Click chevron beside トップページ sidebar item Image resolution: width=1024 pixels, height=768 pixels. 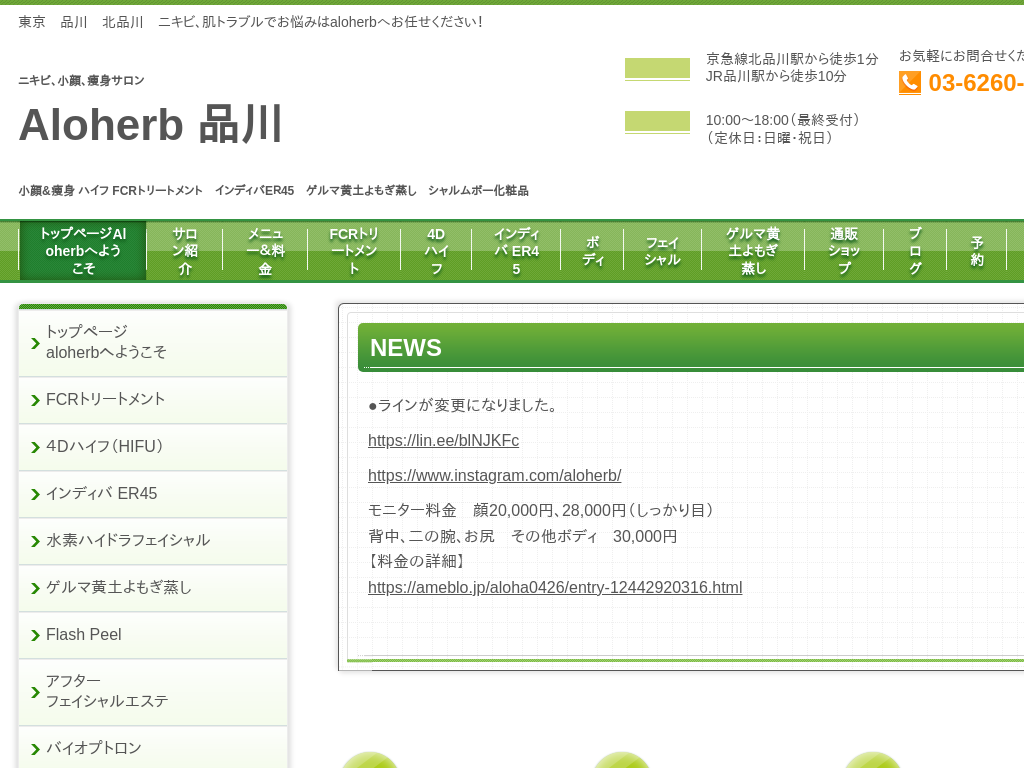click(35, 343)
